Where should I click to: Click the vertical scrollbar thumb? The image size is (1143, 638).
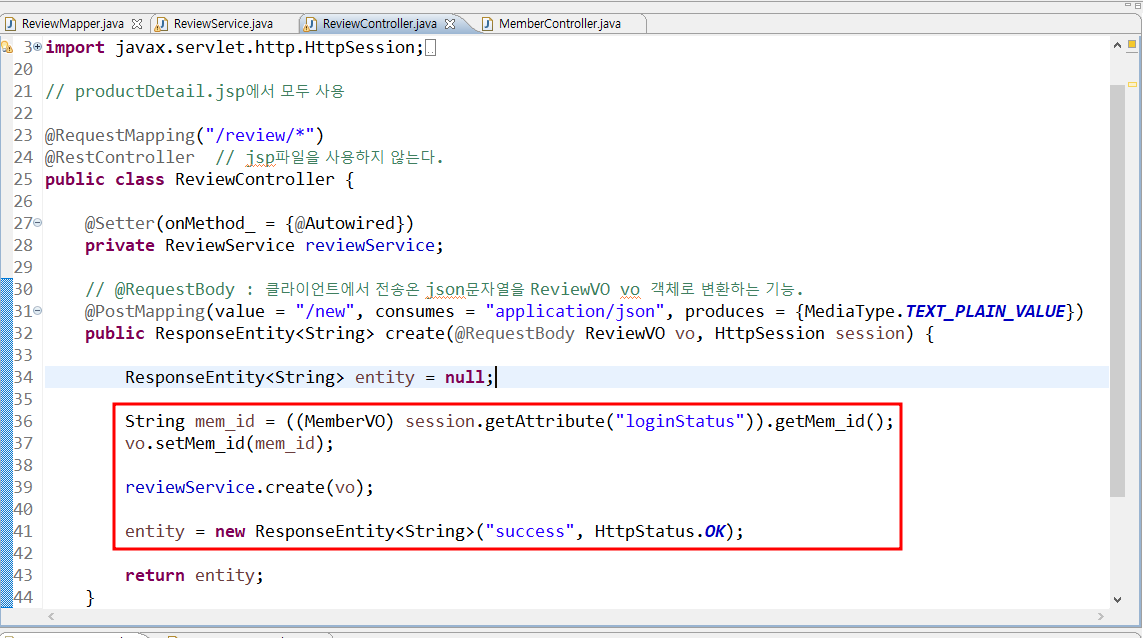pyautogui.click(x=1117, y=290)
